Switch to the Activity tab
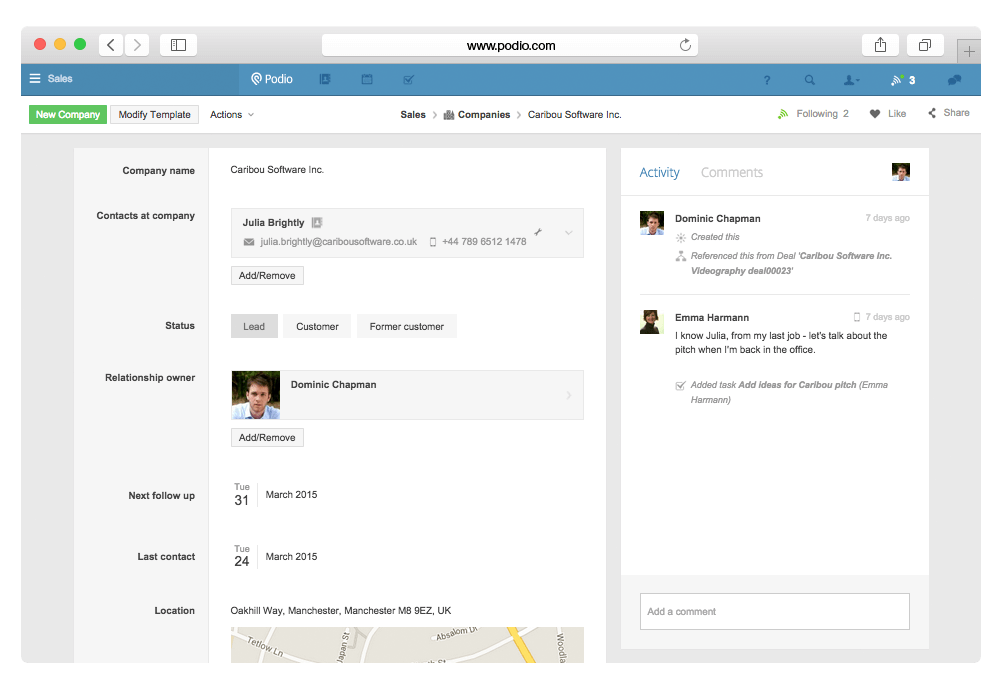 (659, 172)
